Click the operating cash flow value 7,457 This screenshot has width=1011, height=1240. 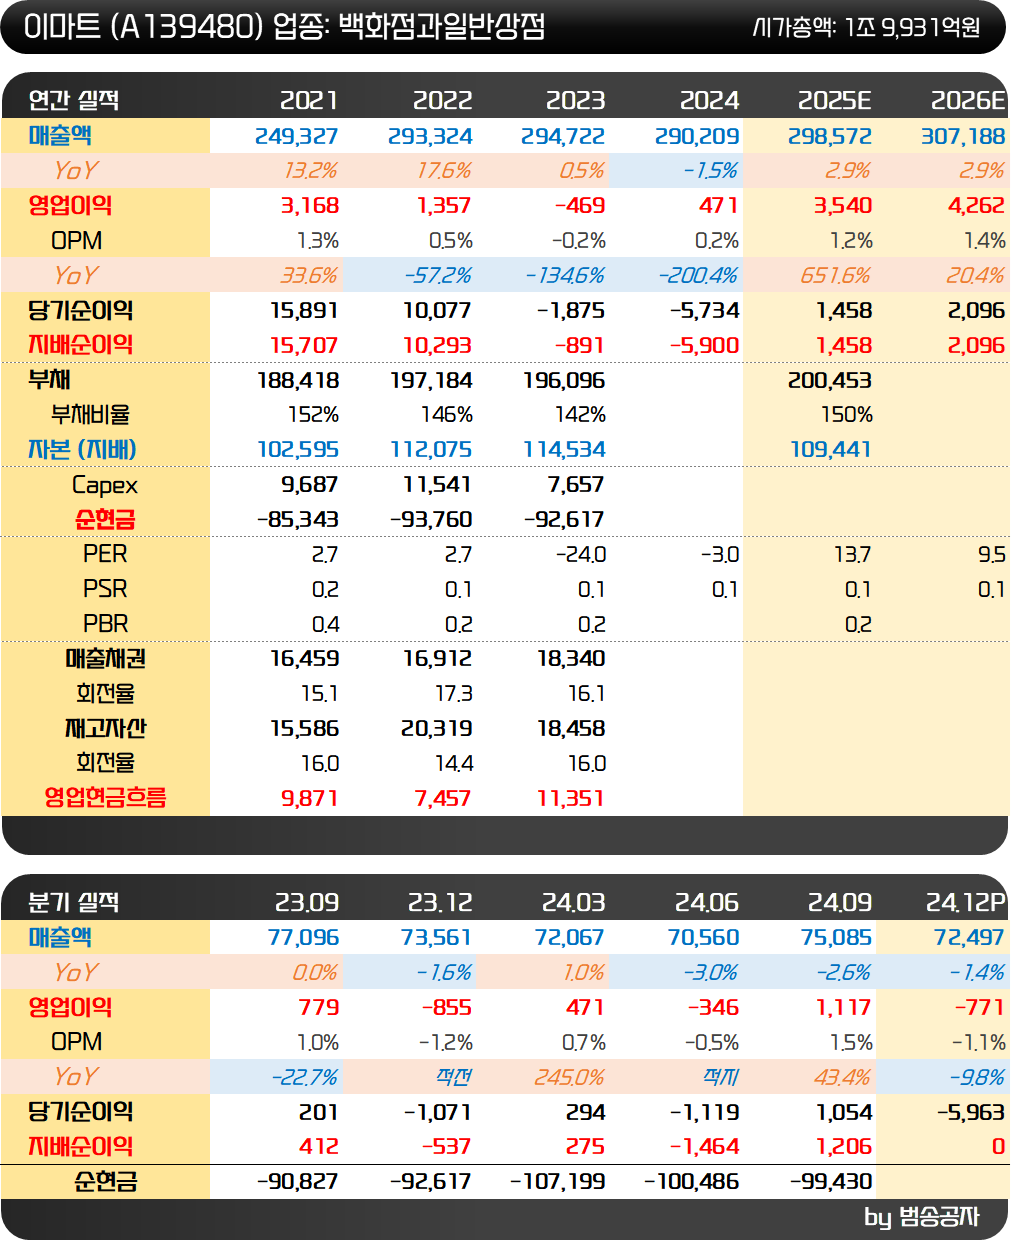coord(442,798)
